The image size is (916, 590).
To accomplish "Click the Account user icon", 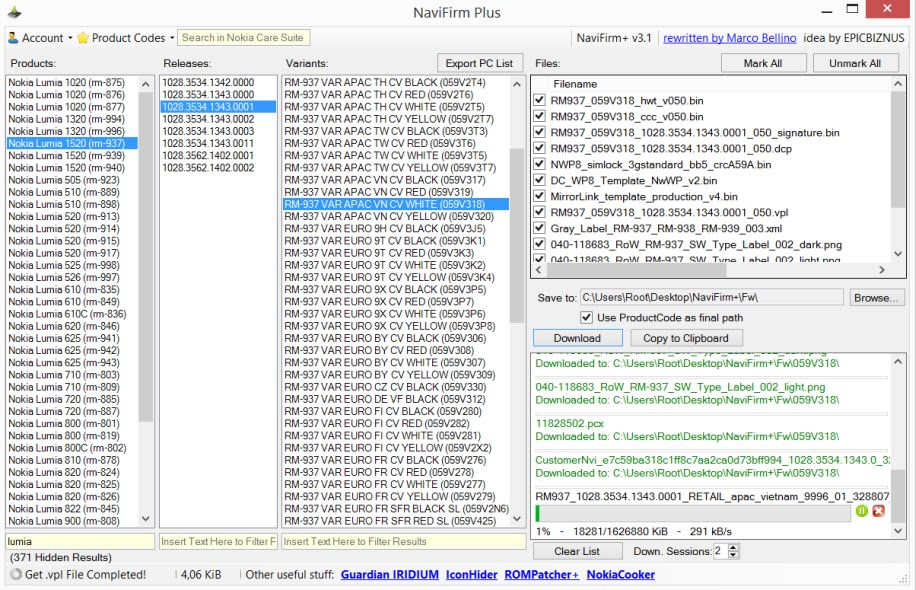I will click(x=12, y=37).
